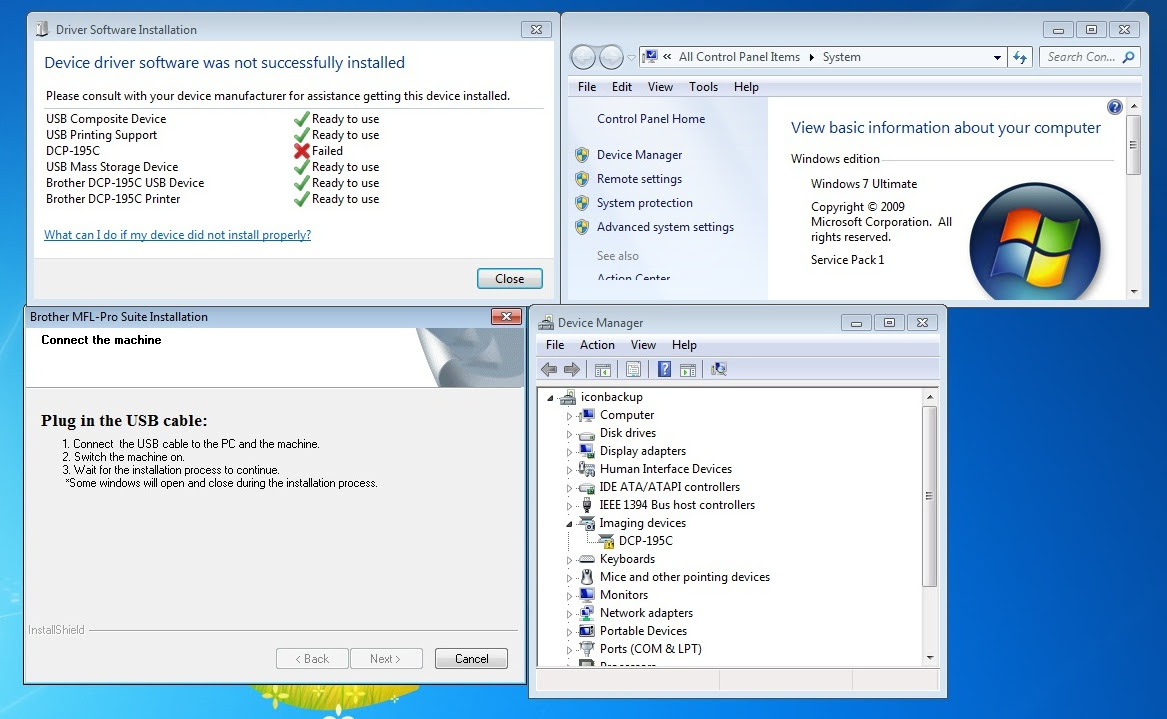Click the Keyboards icon in the device tree
Image resolution: width=1167 pixels, height=719 pixels.
[586, 559]
